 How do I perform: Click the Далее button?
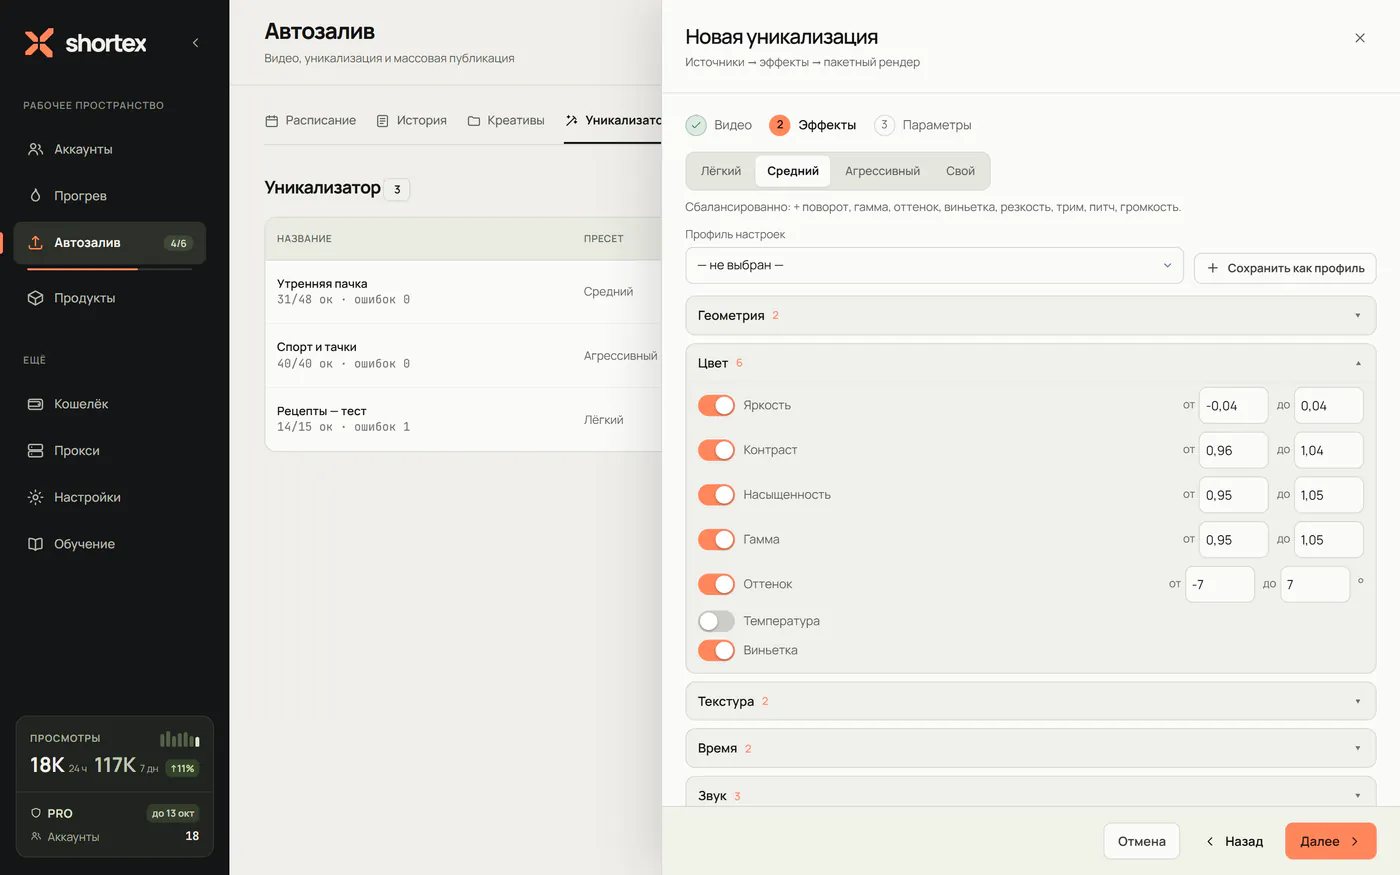coord(1330,841)
